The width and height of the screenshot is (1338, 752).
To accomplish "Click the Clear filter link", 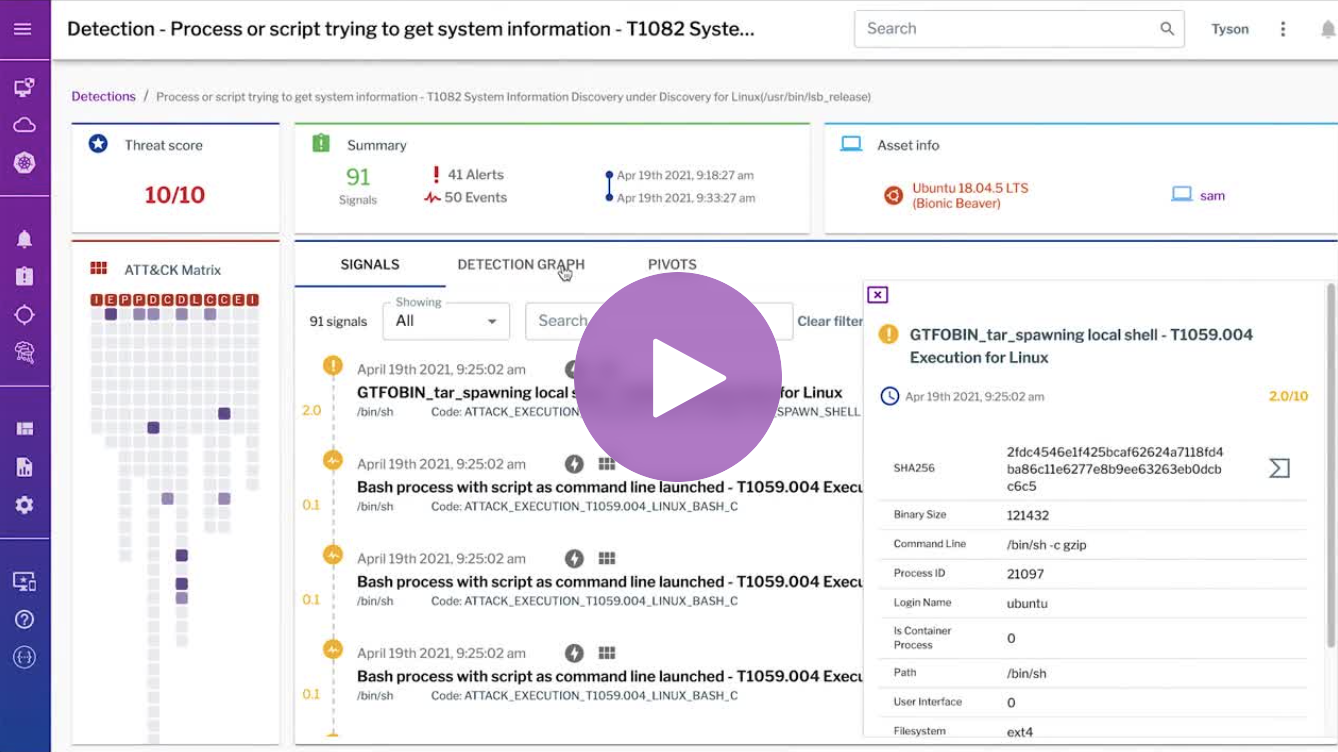I will pyautogui.click(x=830, y=321).
